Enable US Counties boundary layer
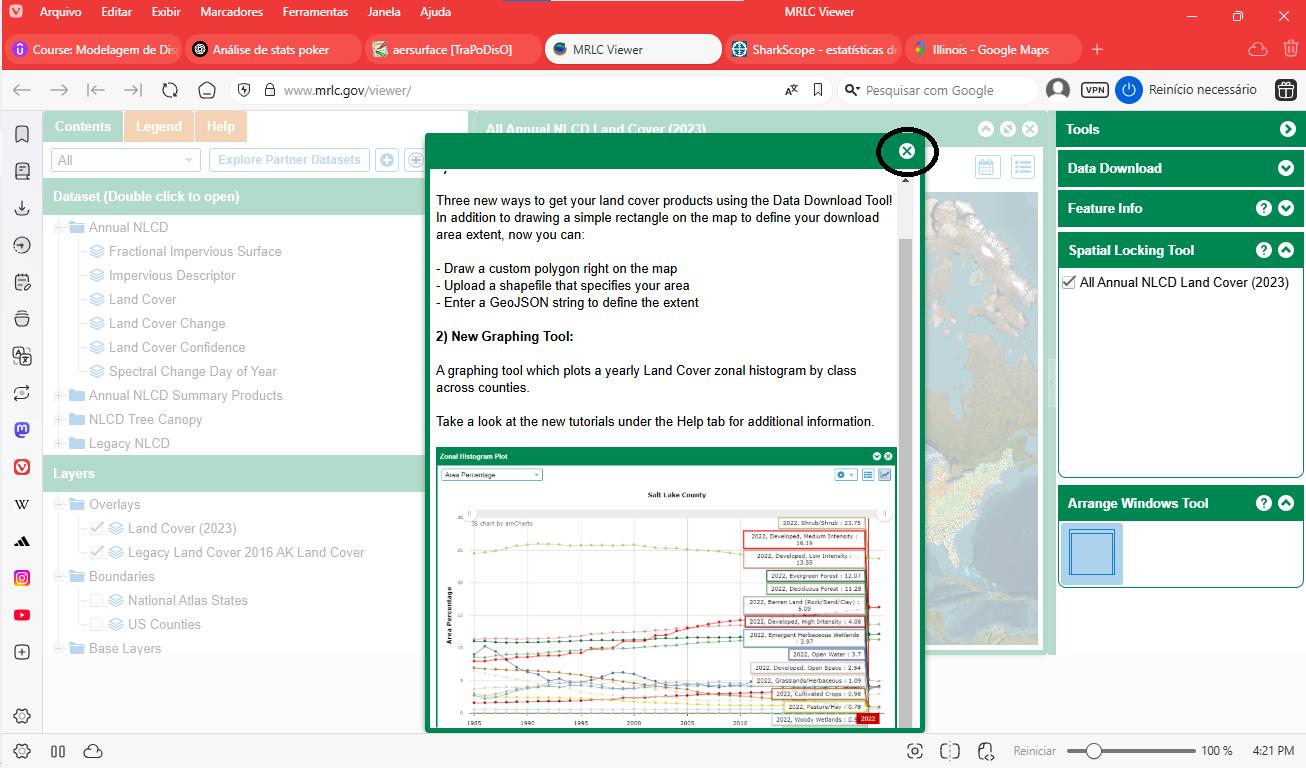The image size is (1306, 768). (x=97, y=624)
